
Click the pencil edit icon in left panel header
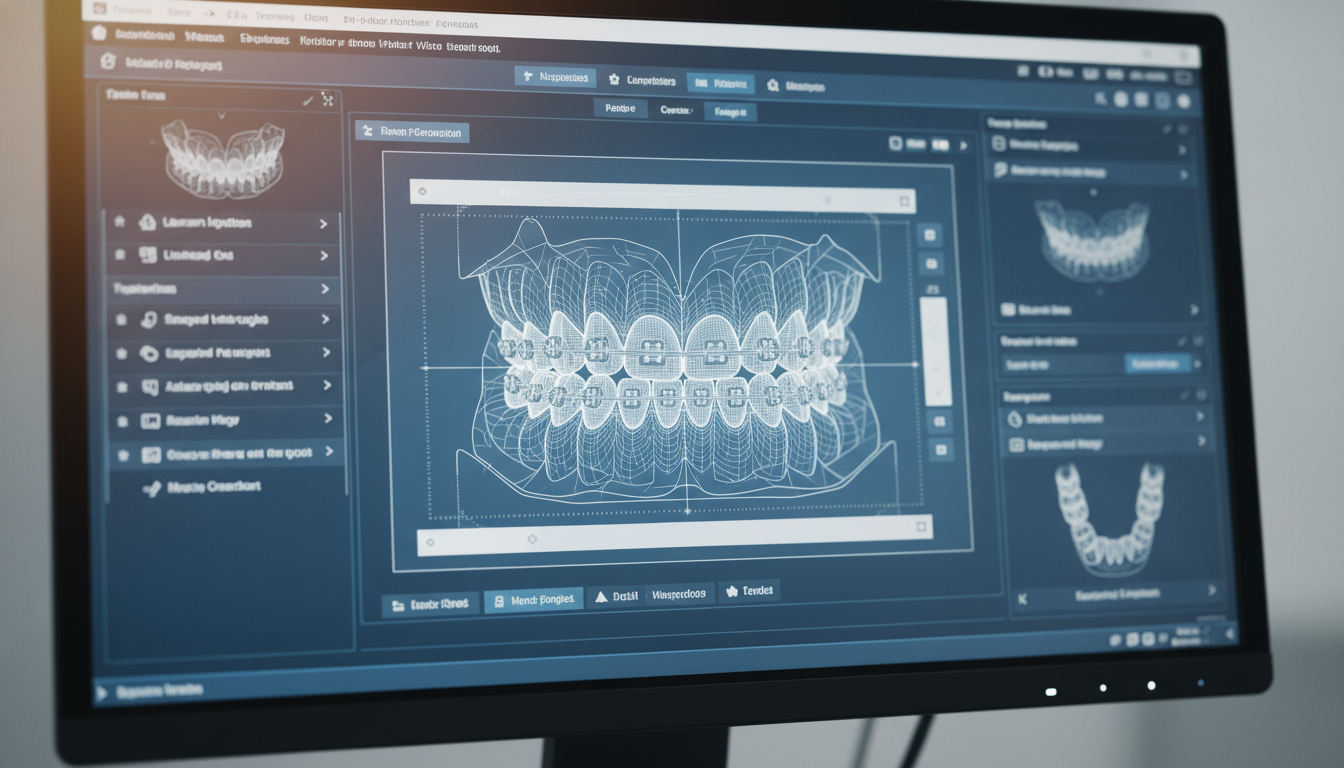point(307,100)
